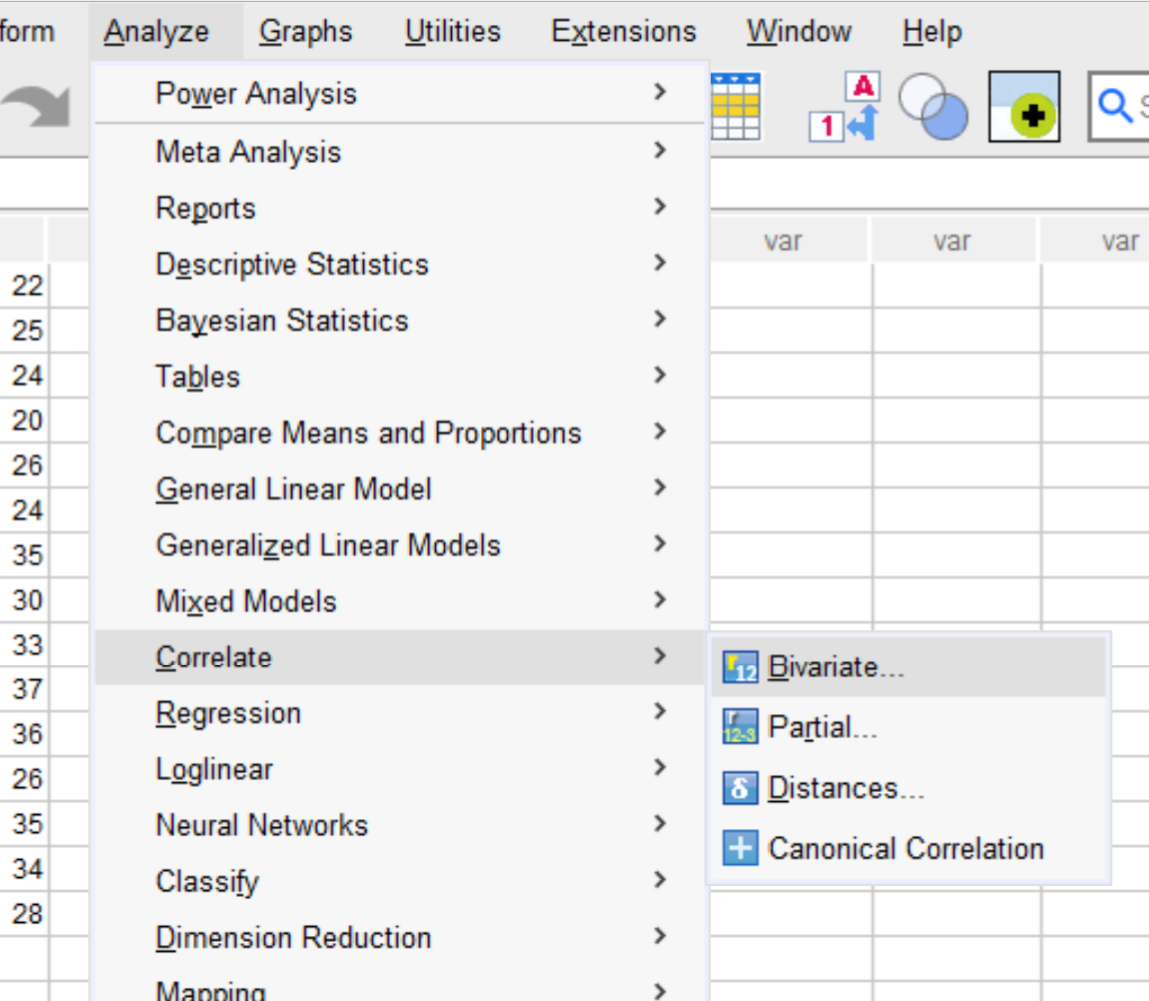
Task: Click the Distances delta icon
Action: click(740, 788)
